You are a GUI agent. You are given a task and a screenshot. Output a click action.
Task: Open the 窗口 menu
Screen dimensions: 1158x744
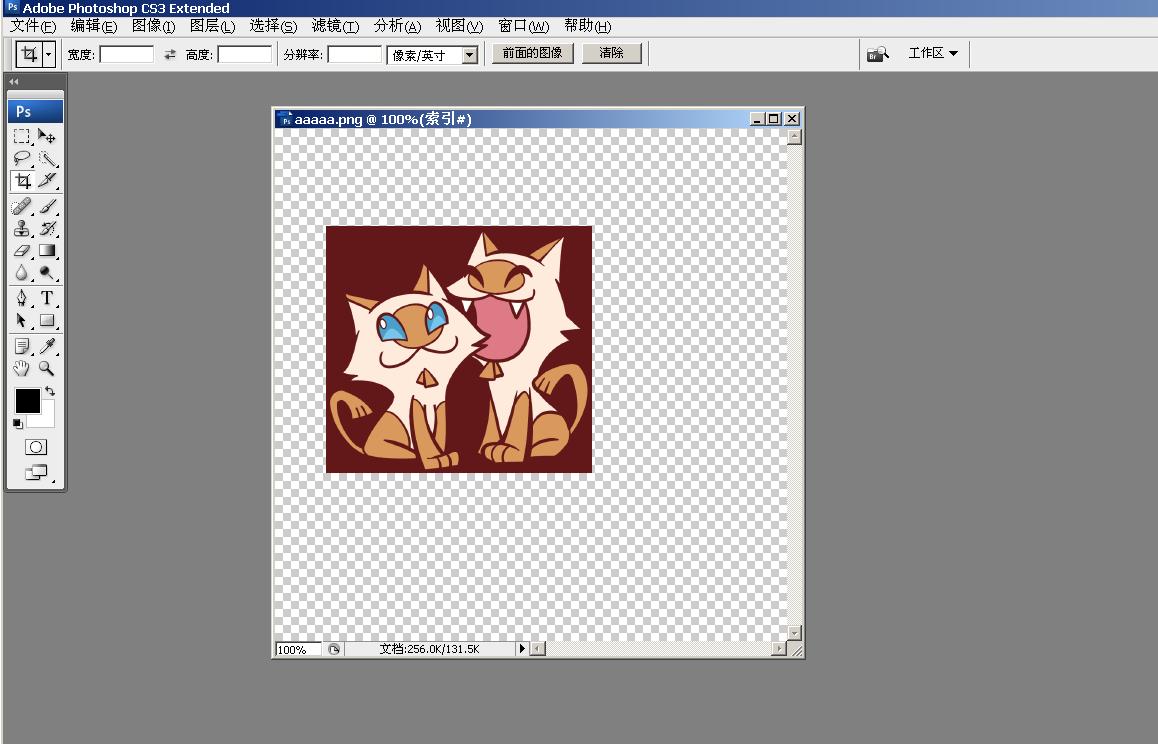point(523,26)
